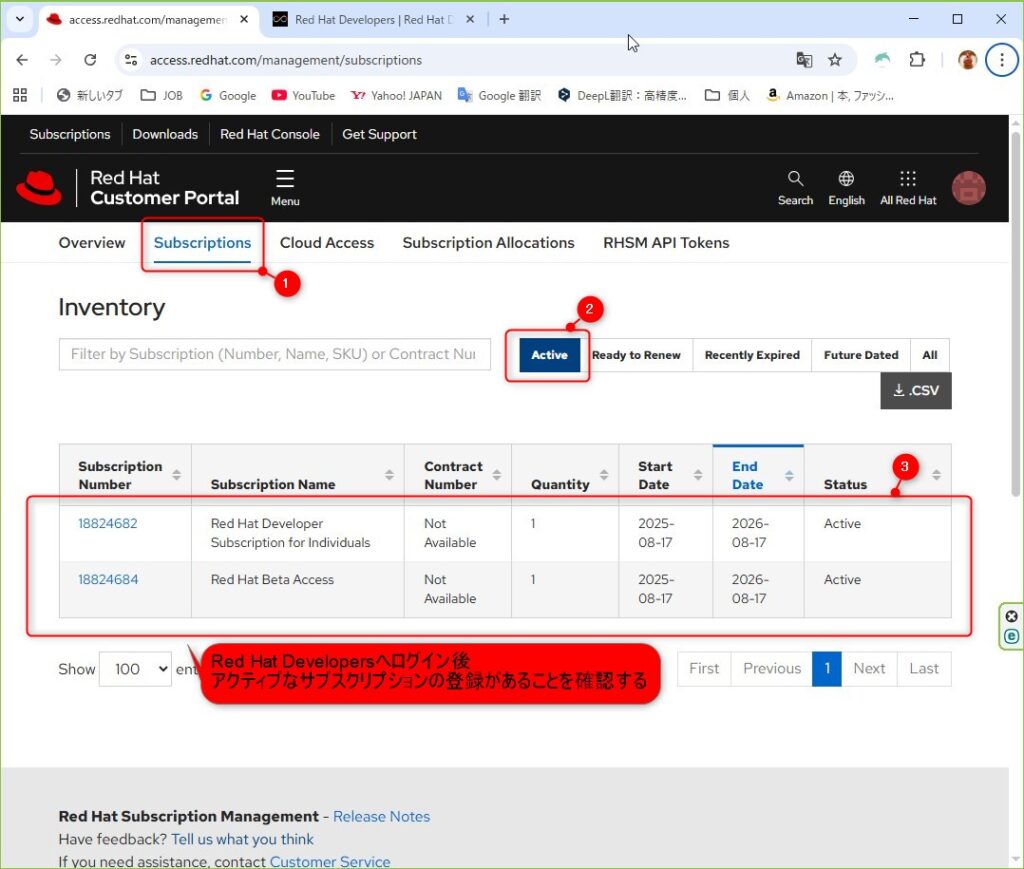Screen dimensions: 1024x869
Task: Sort by Start Date column
Action: click(698, 475)
